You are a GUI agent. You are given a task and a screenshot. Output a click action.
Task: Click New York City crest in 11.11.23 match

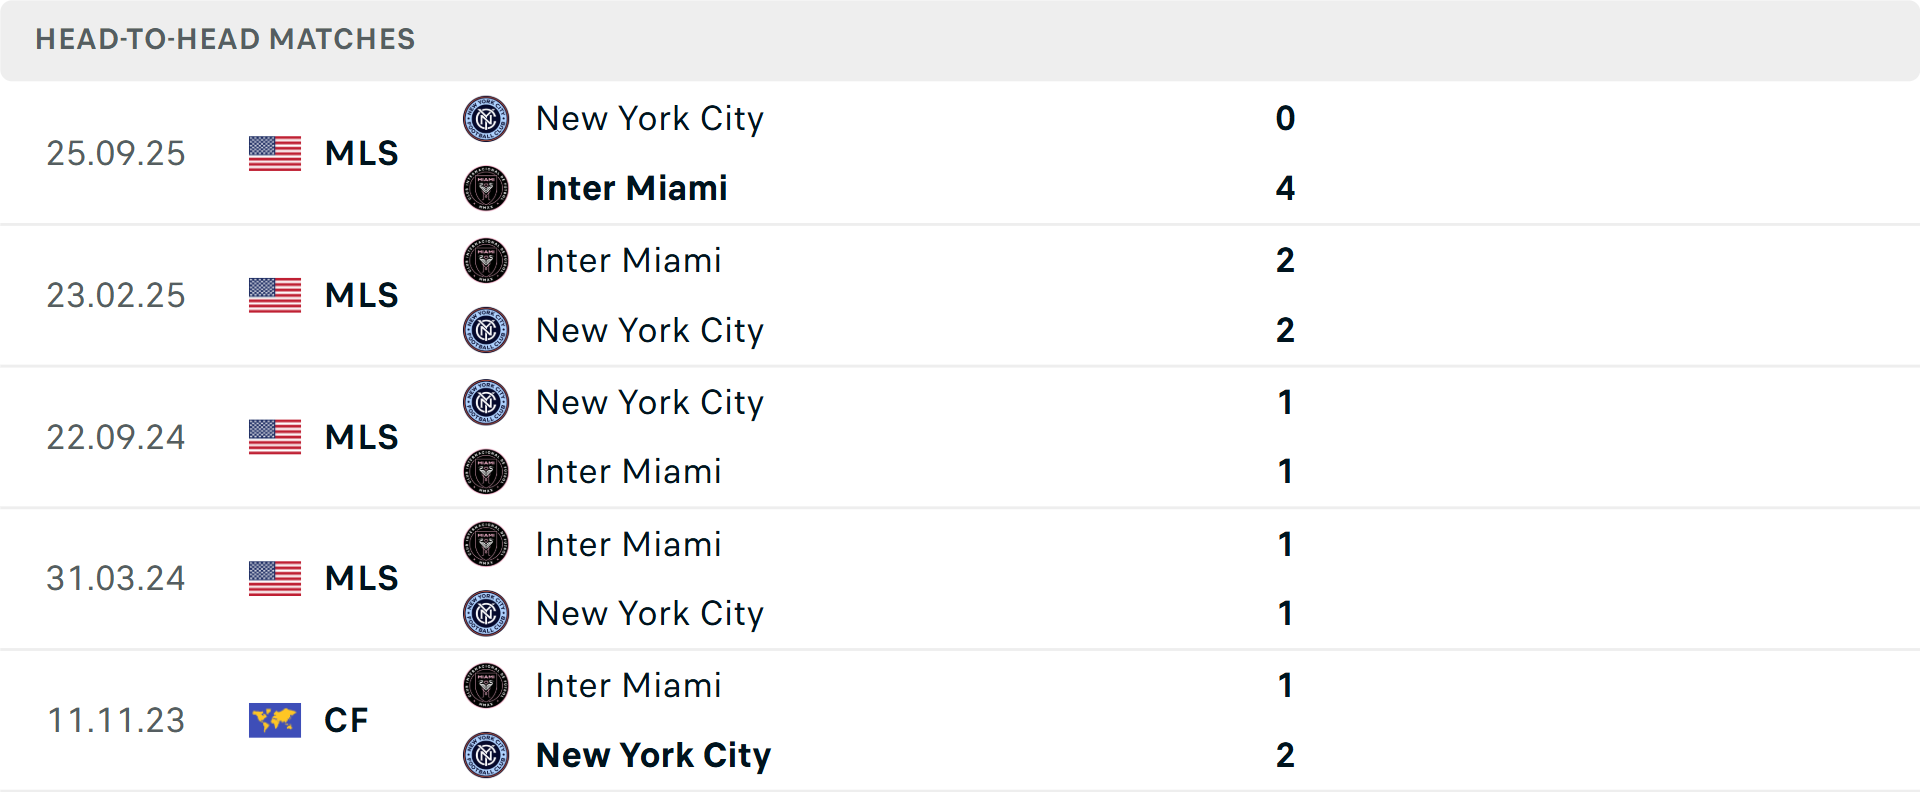click(486, 755)
